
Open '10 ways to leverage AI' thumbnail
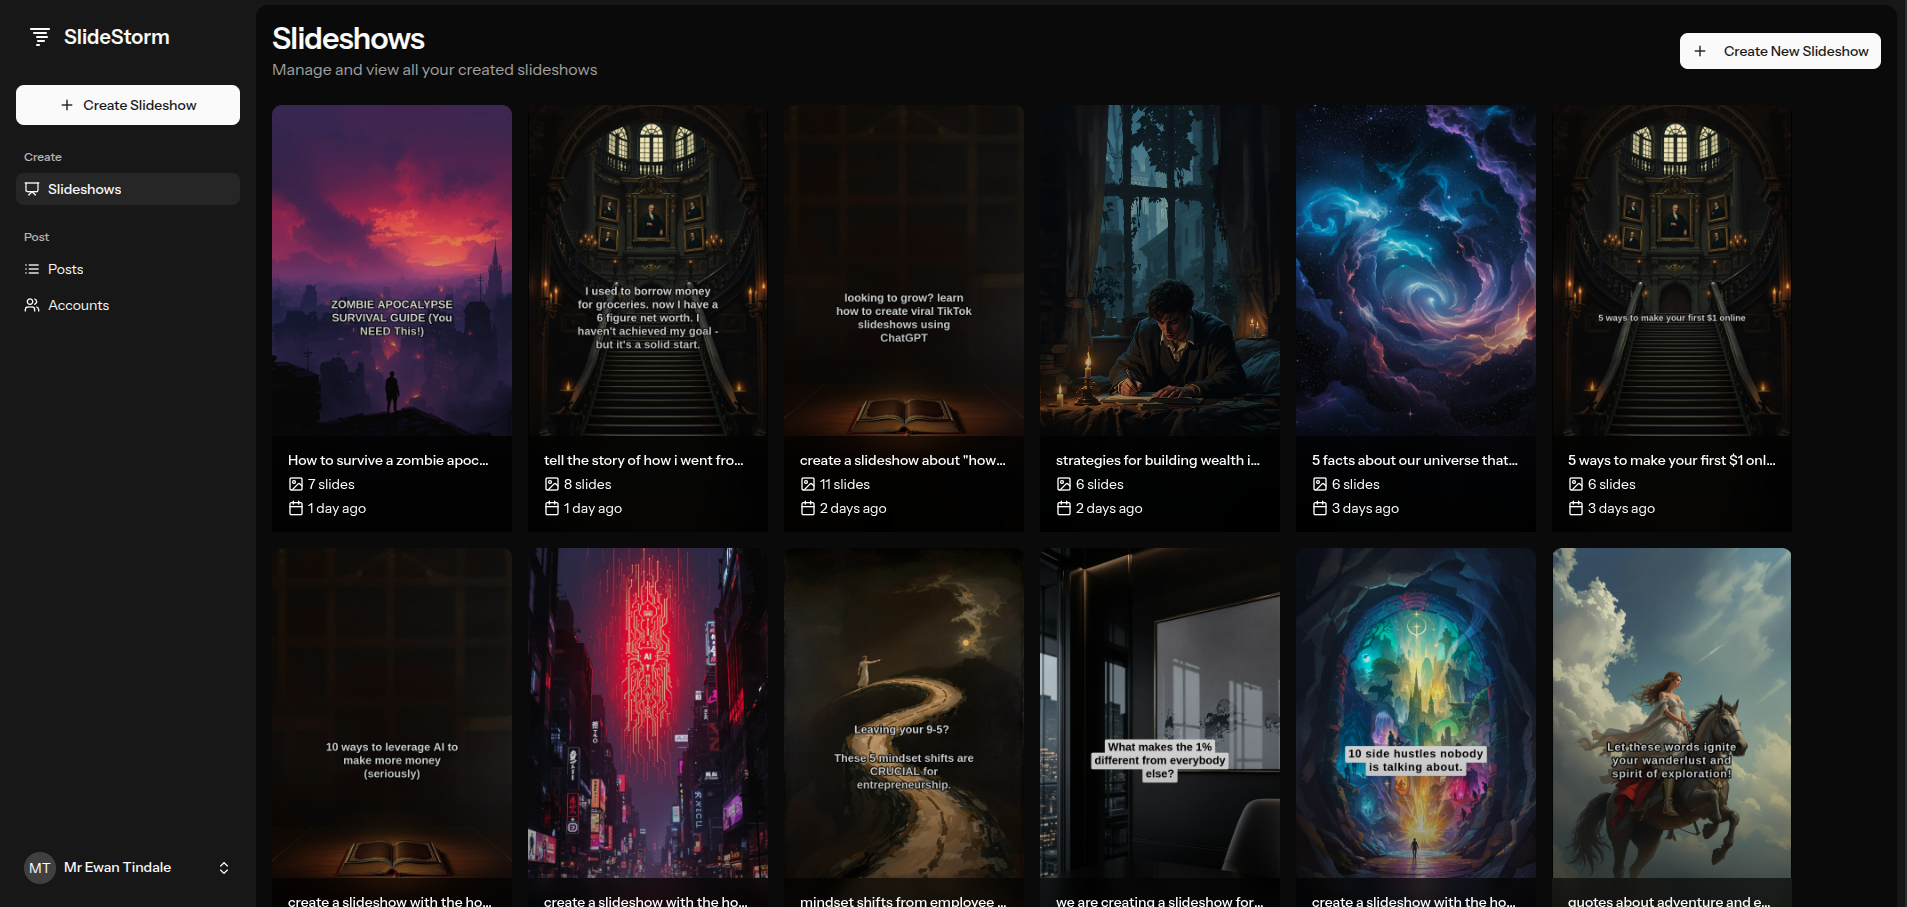coord(392,713)
